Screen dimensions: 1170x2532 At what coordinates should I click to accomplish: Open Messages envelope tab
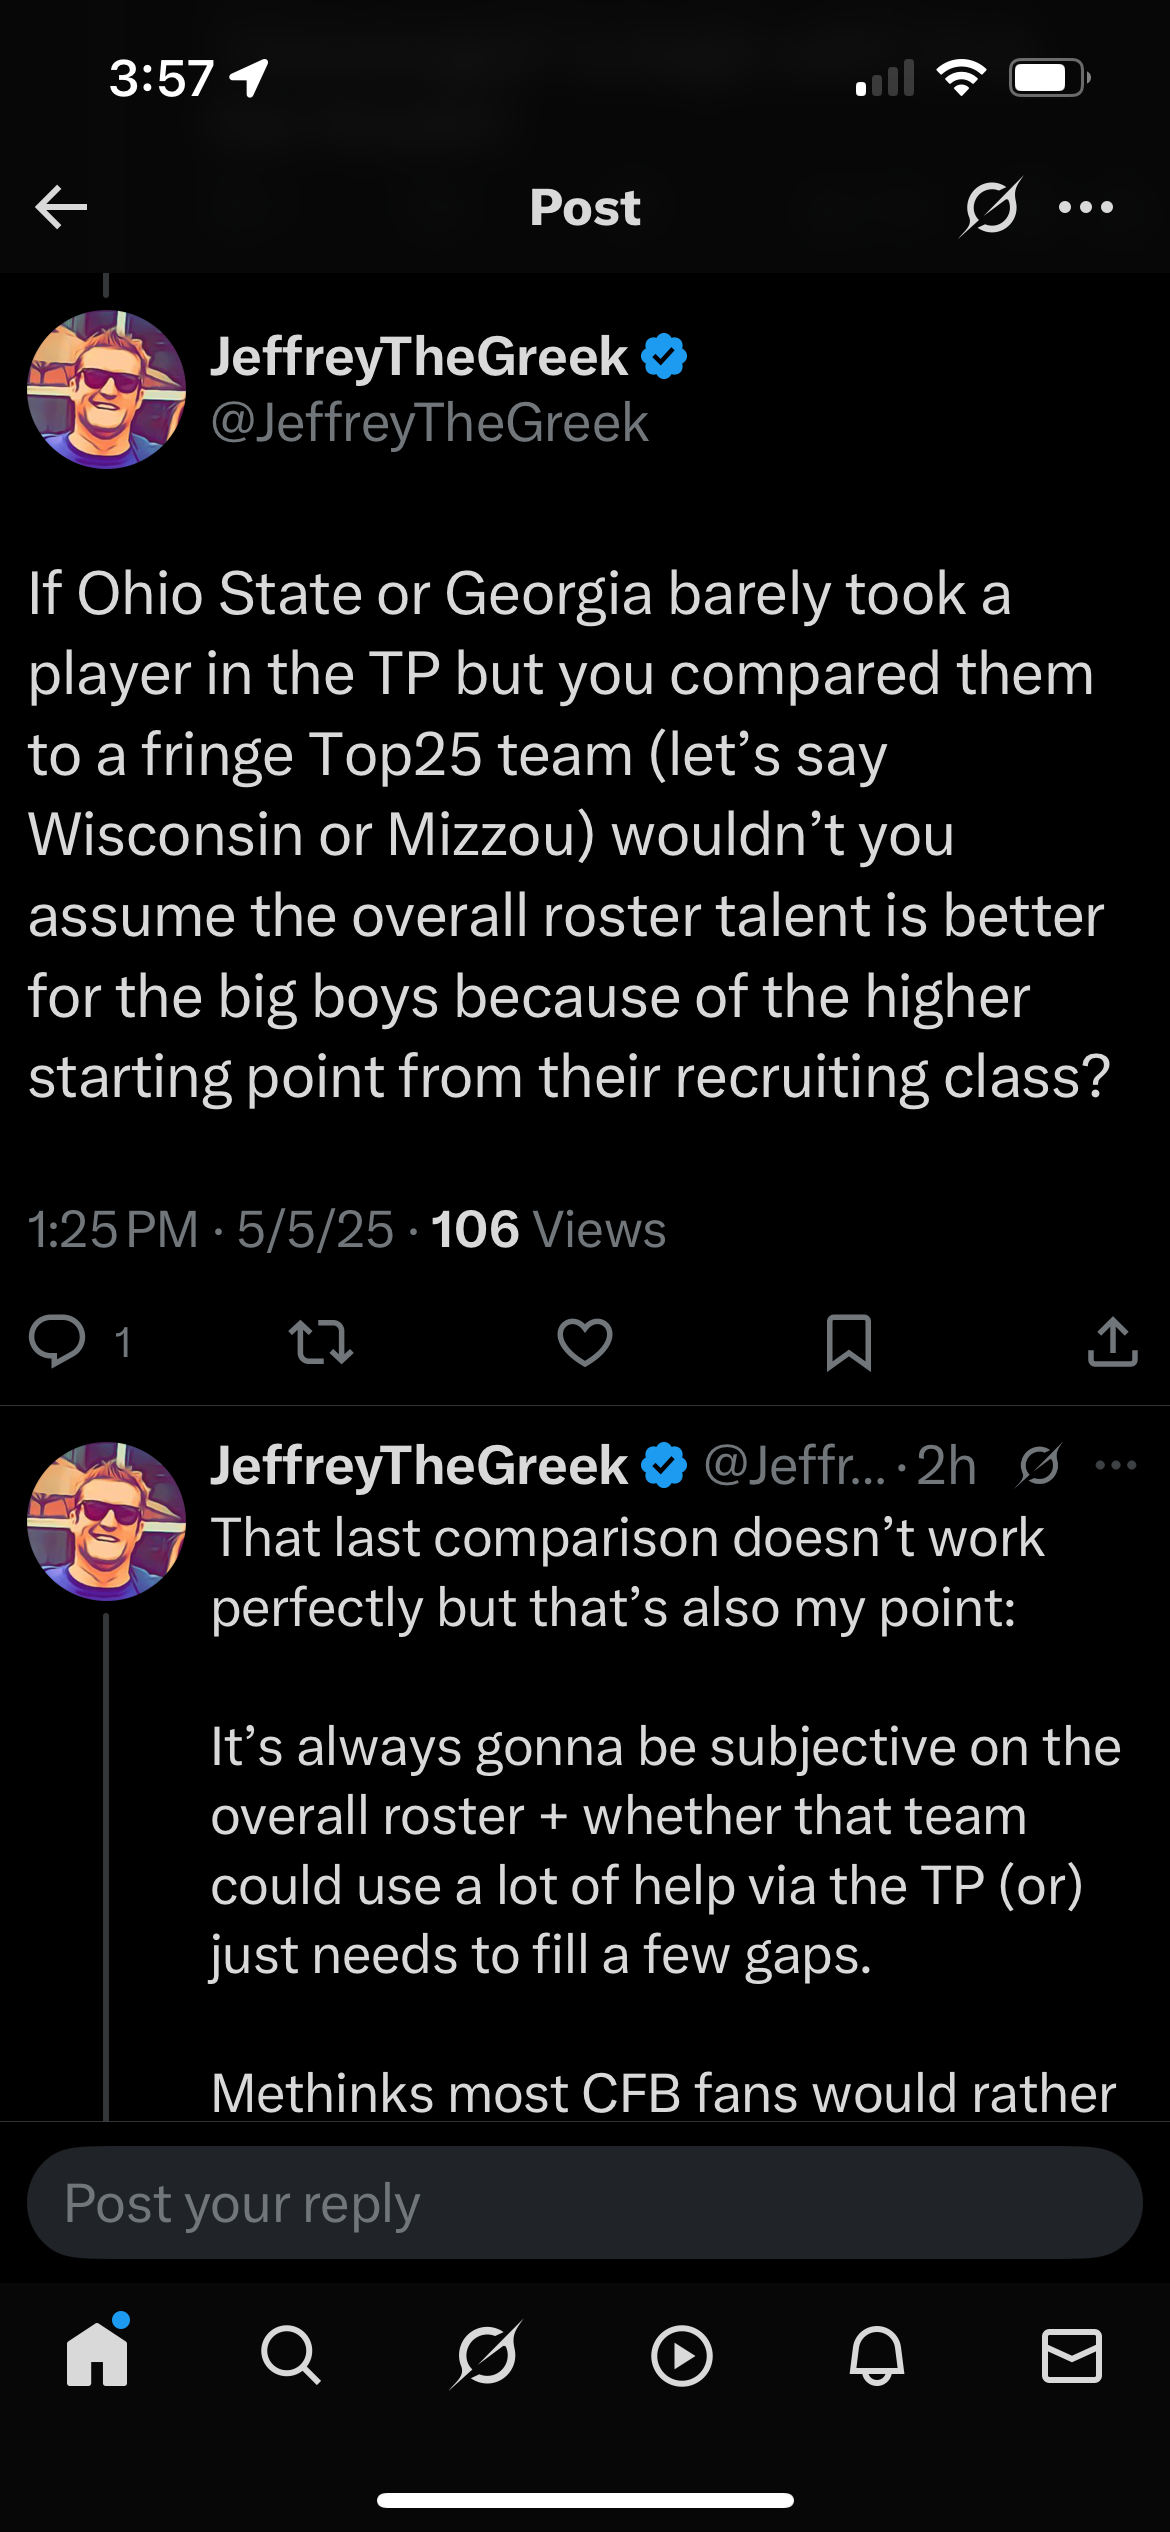1072,2355
